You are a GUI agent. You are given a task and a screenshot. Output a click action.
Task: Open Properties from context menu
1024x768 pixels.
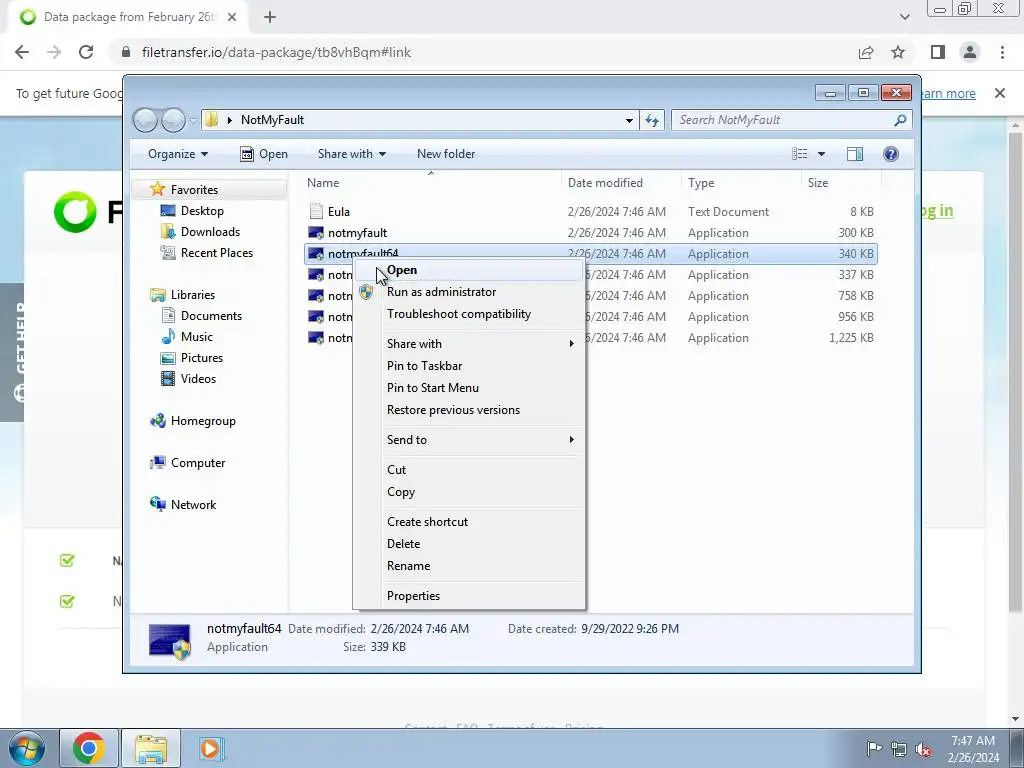coord(413,596)
